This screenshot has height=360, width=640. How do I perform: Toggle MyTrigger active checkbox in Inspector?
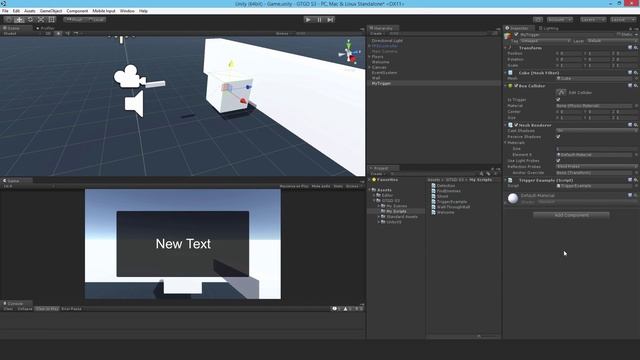point(516,35)
